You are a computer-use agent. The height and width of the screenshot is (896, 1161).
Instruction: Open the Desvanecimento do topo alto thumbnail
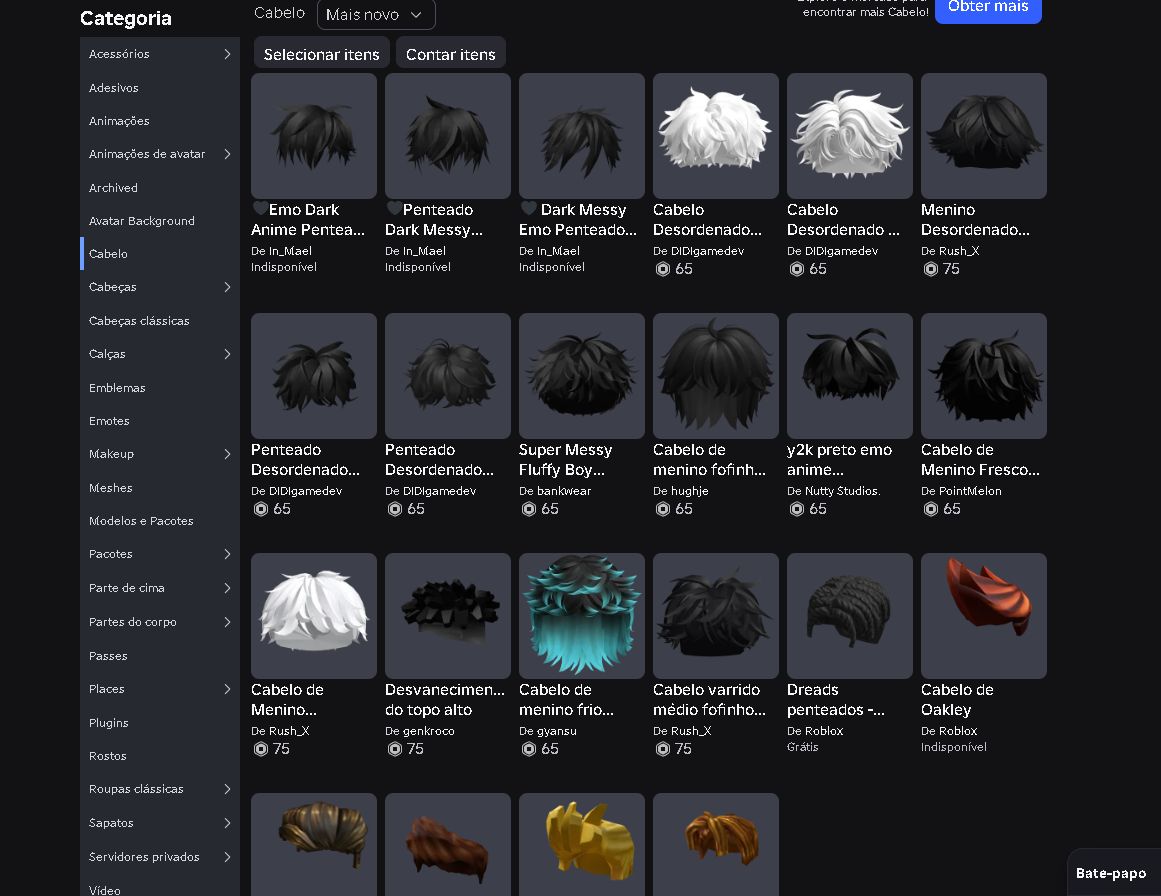pyautogui.click(x=448, y=615)
